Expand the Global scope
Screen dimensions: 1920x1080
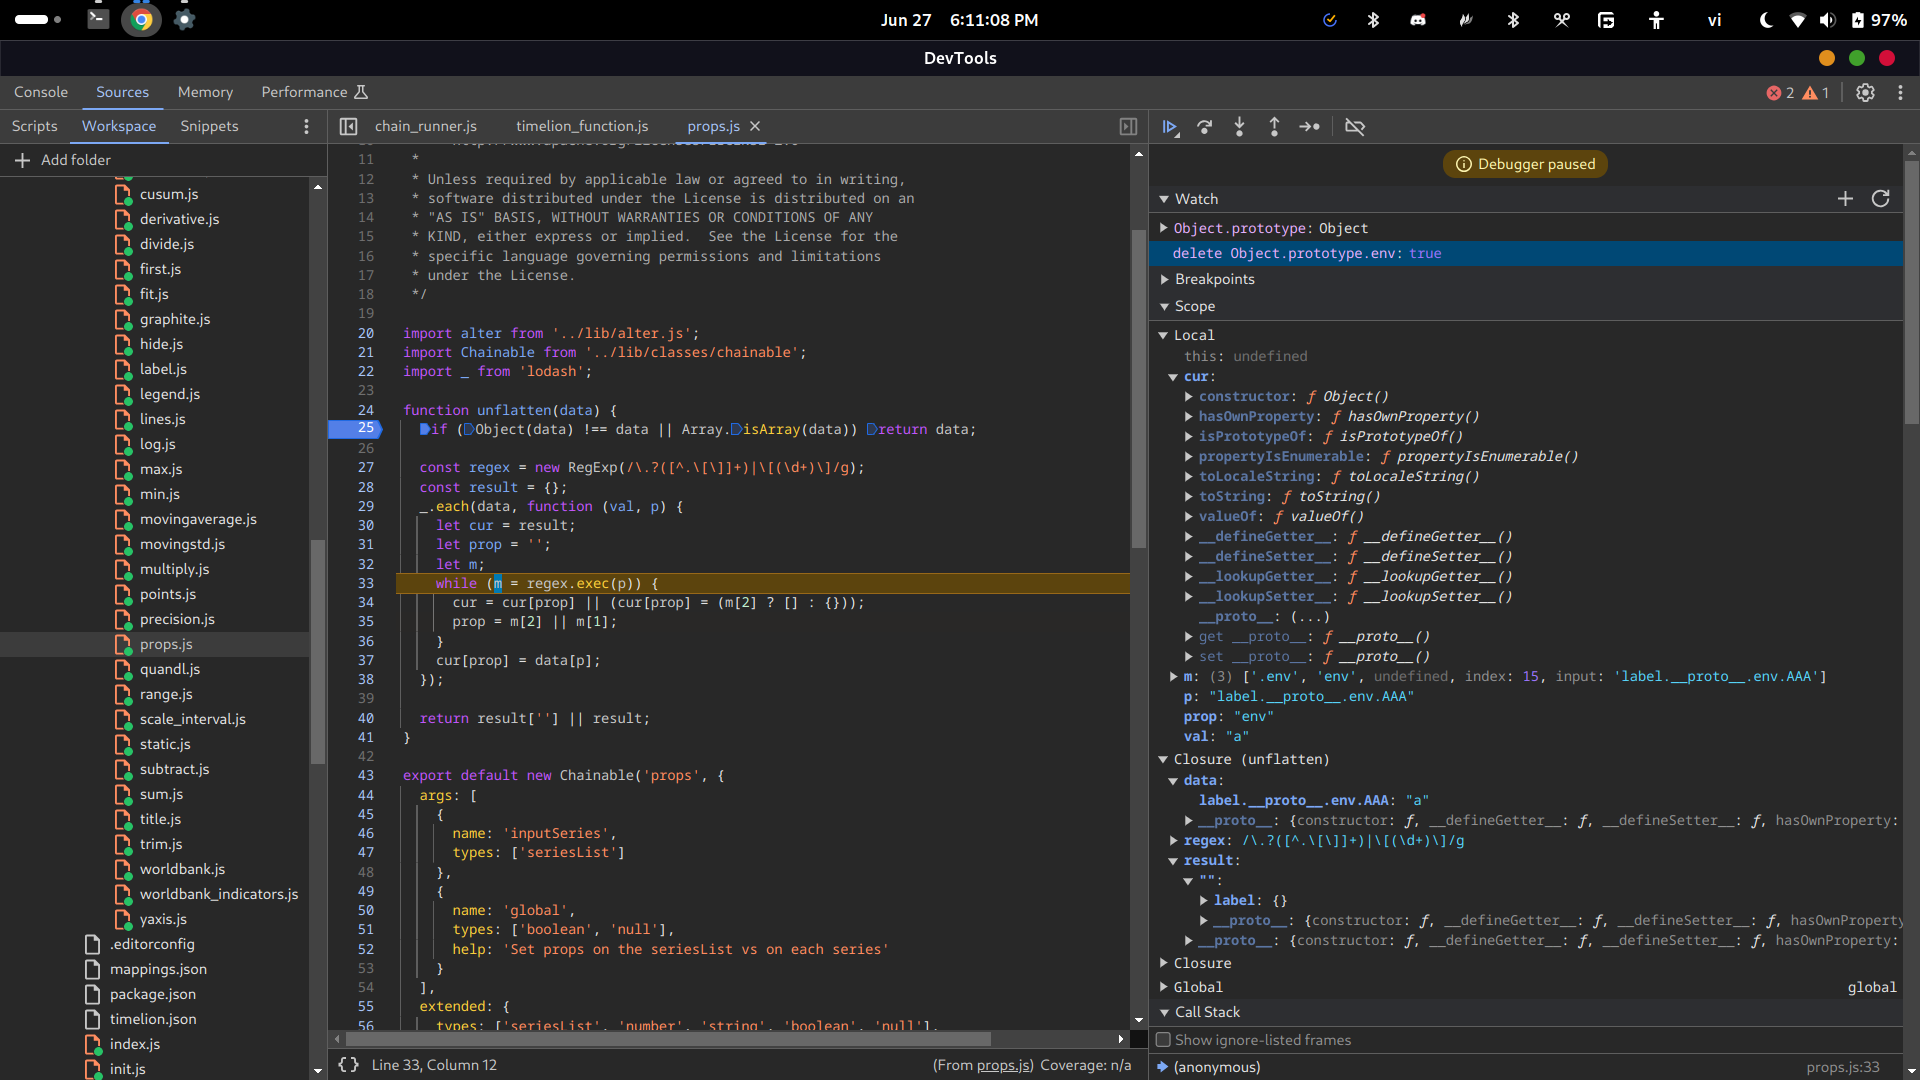pos(1163,987)
